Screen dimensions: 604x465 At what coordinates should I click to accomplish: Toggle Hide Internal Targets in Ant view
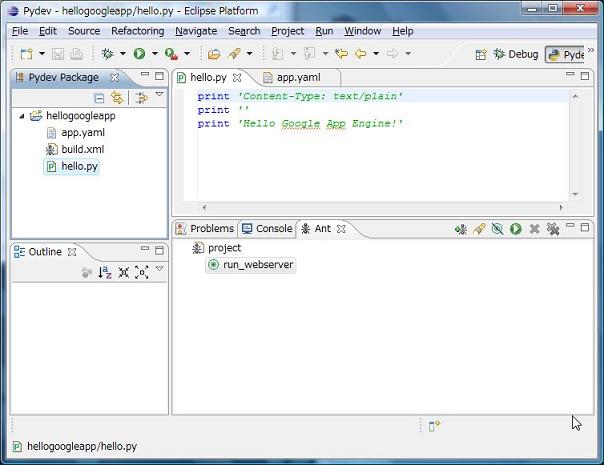click(x=497, y=229)
